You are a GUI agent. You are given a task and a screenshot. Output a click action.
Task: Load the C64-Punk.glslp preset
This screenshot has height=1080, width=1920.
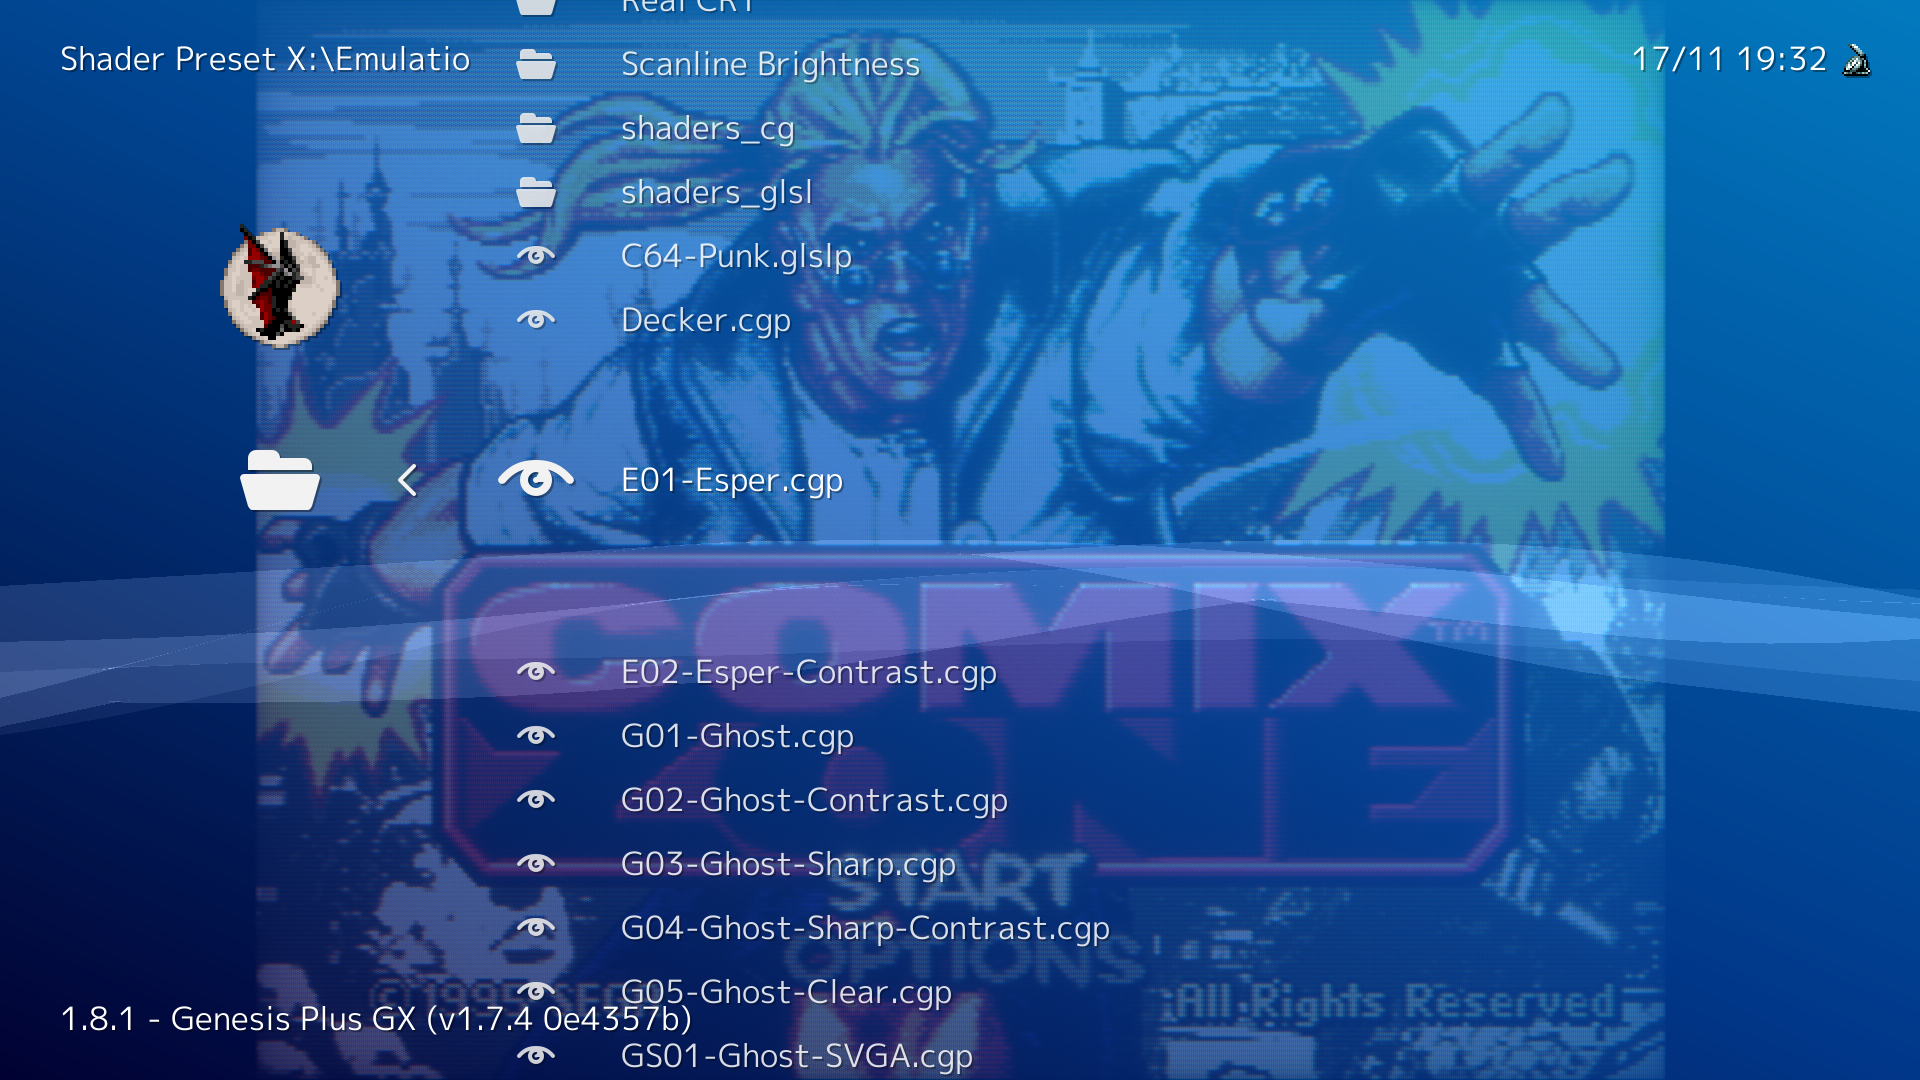tap(736, 257)
